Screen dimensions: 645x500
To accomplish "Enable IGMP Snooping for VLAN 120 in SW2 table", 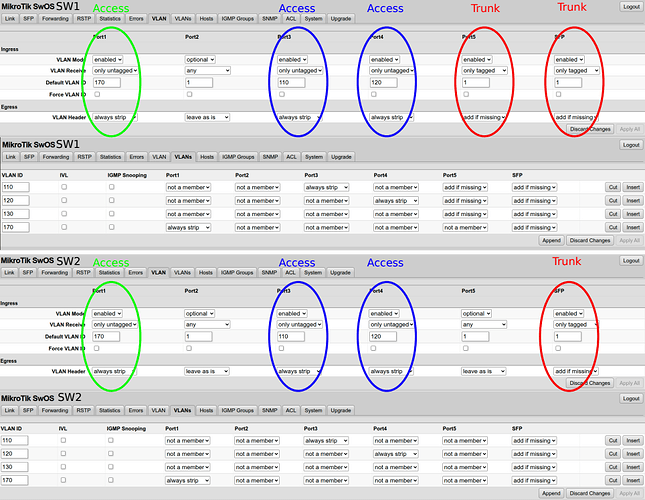I will (111, 454).
